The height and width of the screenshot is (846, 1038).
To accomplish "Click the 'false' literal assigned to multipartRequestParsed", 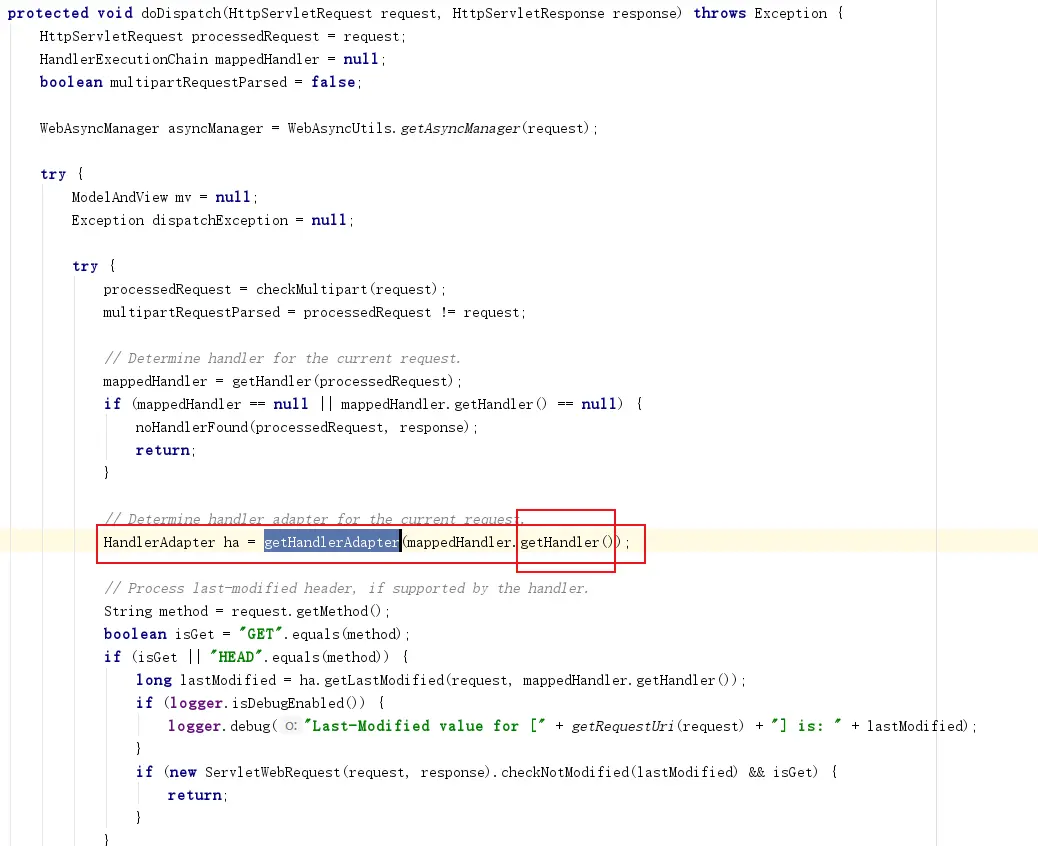I will [334, 82].
